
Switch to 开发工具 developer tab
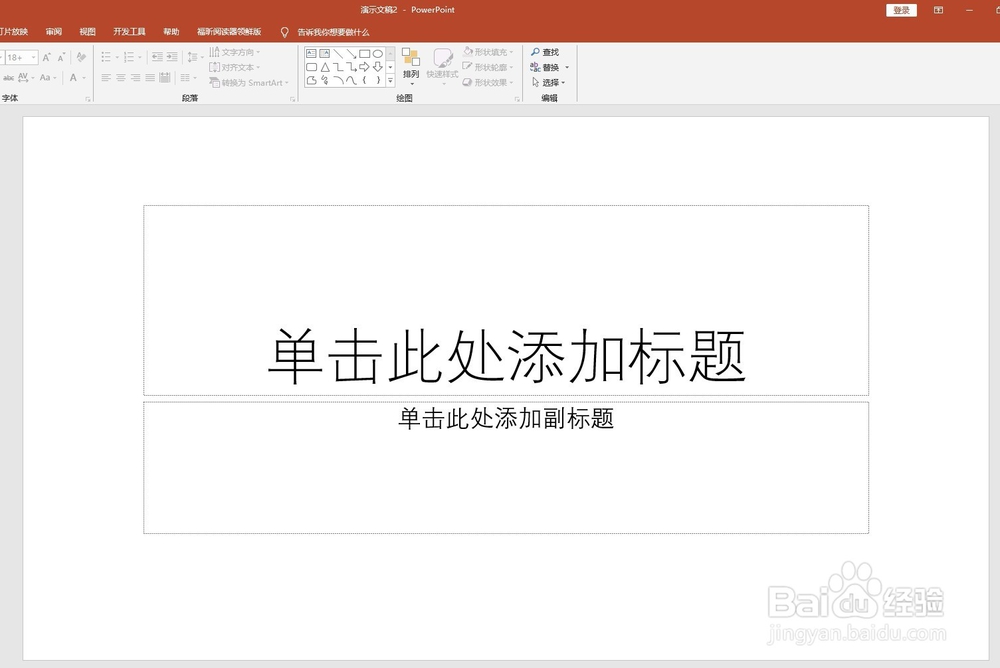click(x=129, y=32)
